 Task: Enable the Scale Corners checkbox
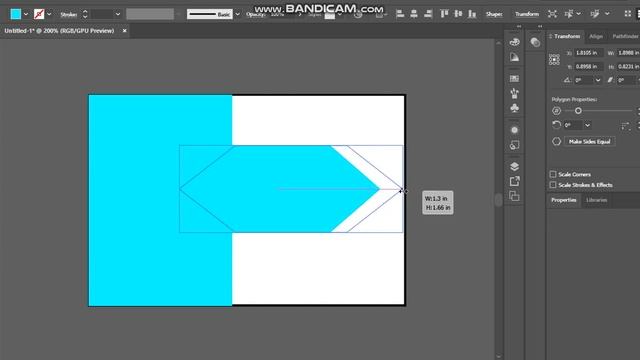point(553,174)
